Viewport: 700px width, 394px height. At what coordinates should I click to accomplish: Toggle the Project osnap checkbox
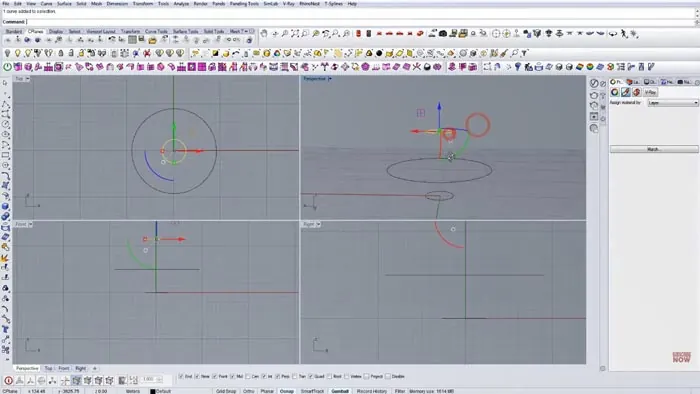367,377
